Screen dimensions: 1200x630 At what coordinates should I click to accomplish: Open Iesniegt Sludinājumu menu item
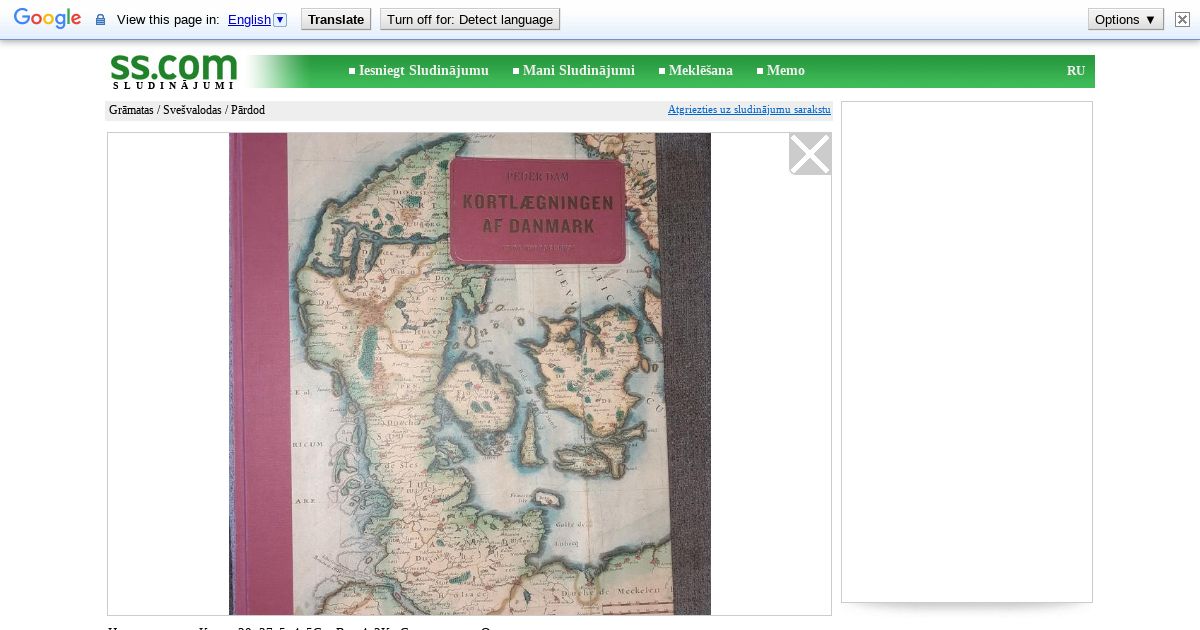[423, 70]
